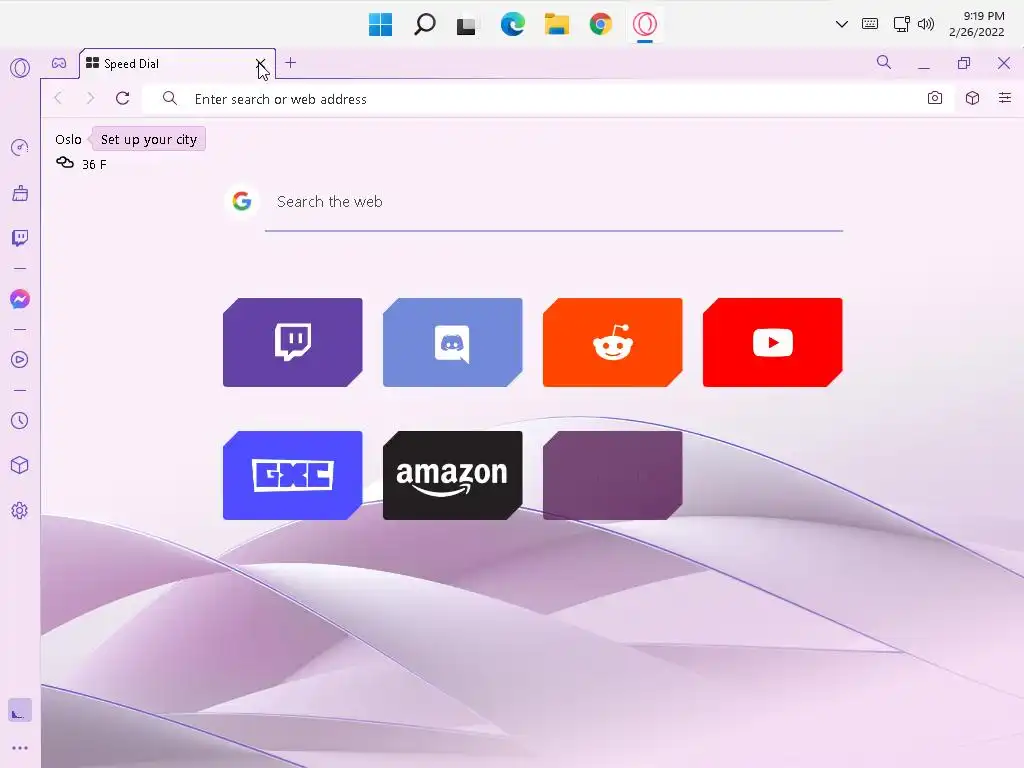Open Twitch panel in sidebar
Image resolution: width=1024 pixels, height=768 pixels.
tap(20, 238)
